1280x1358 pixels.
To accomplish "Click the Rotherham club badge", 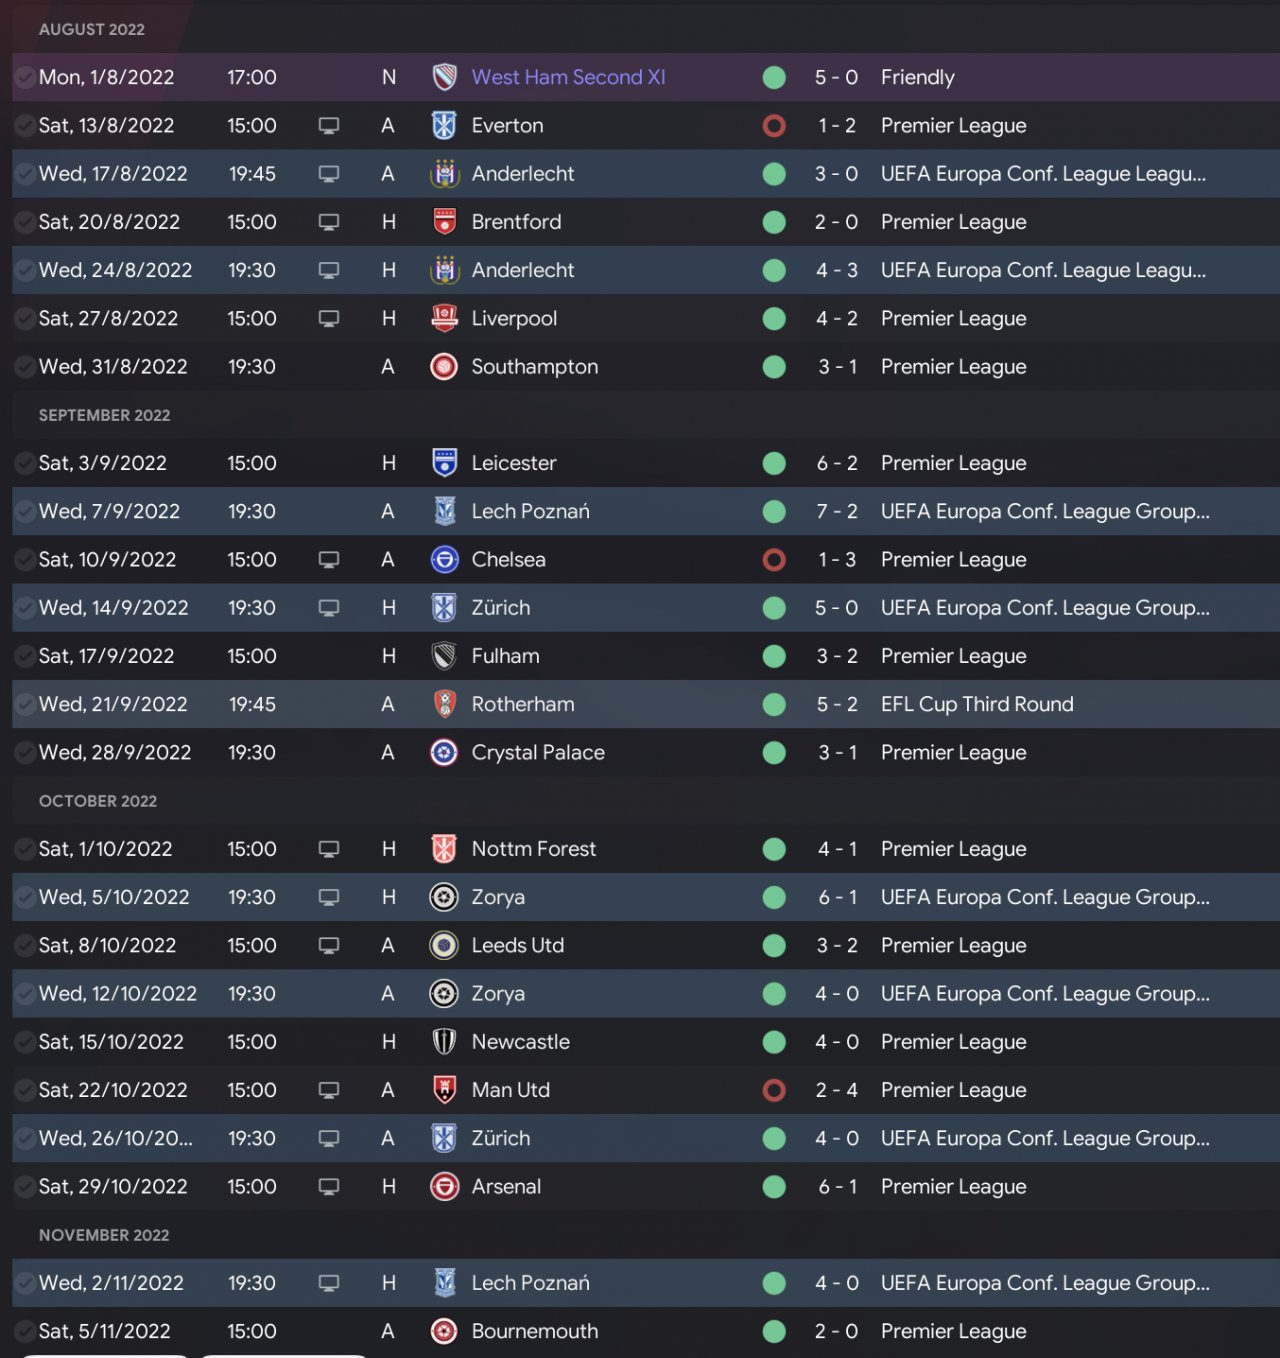I will click(x=444, y=704).
